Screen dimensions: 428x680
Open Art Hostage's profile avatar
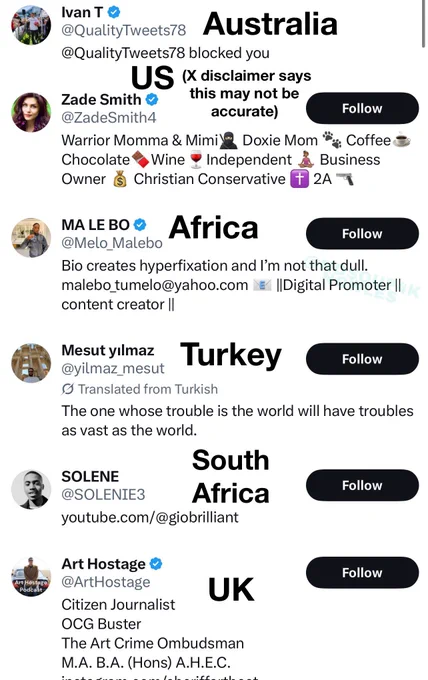click(31, 577)
